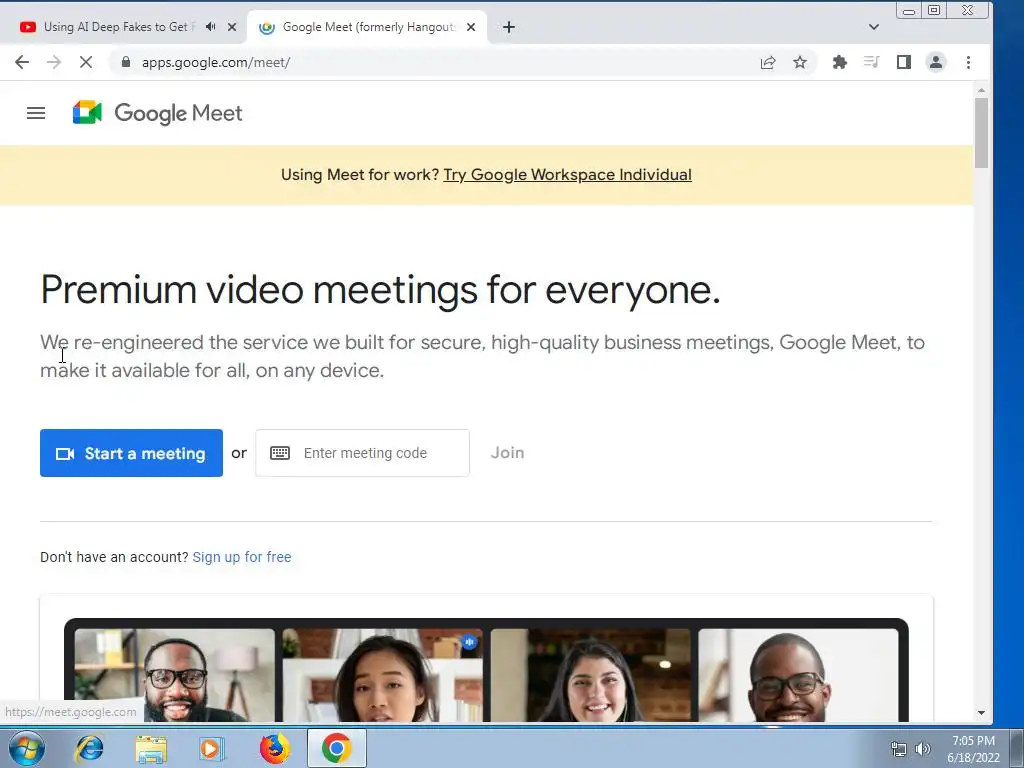Close the Google Meet tab
The height and width of the screenshot is (768, 1024).
pos(471,27)
